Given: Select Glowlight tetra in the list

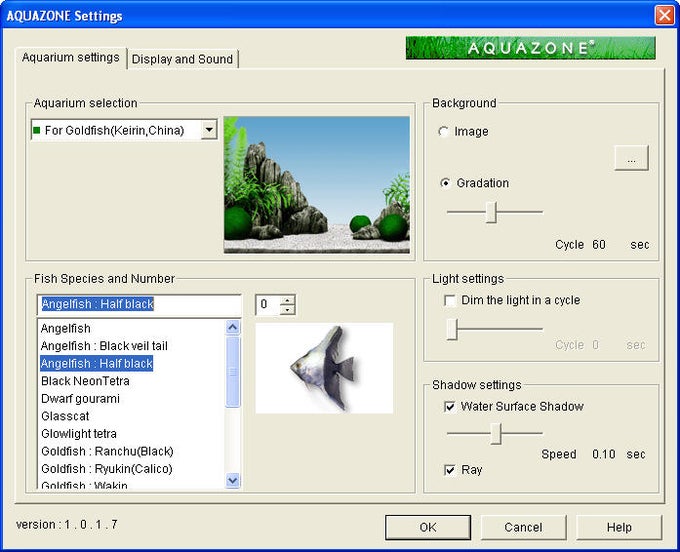Looking at the screenshot, I should pos(78,434).
